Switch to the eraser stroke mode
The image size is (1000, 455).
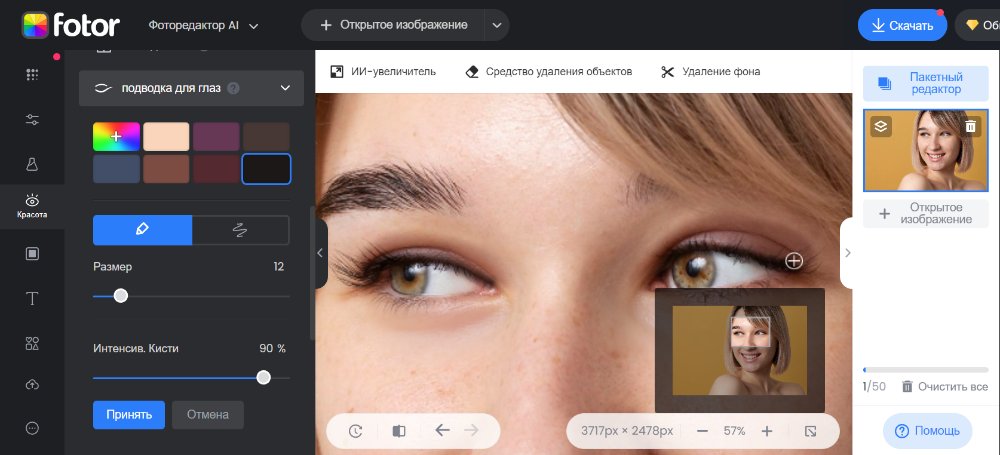tap(240, 230)
